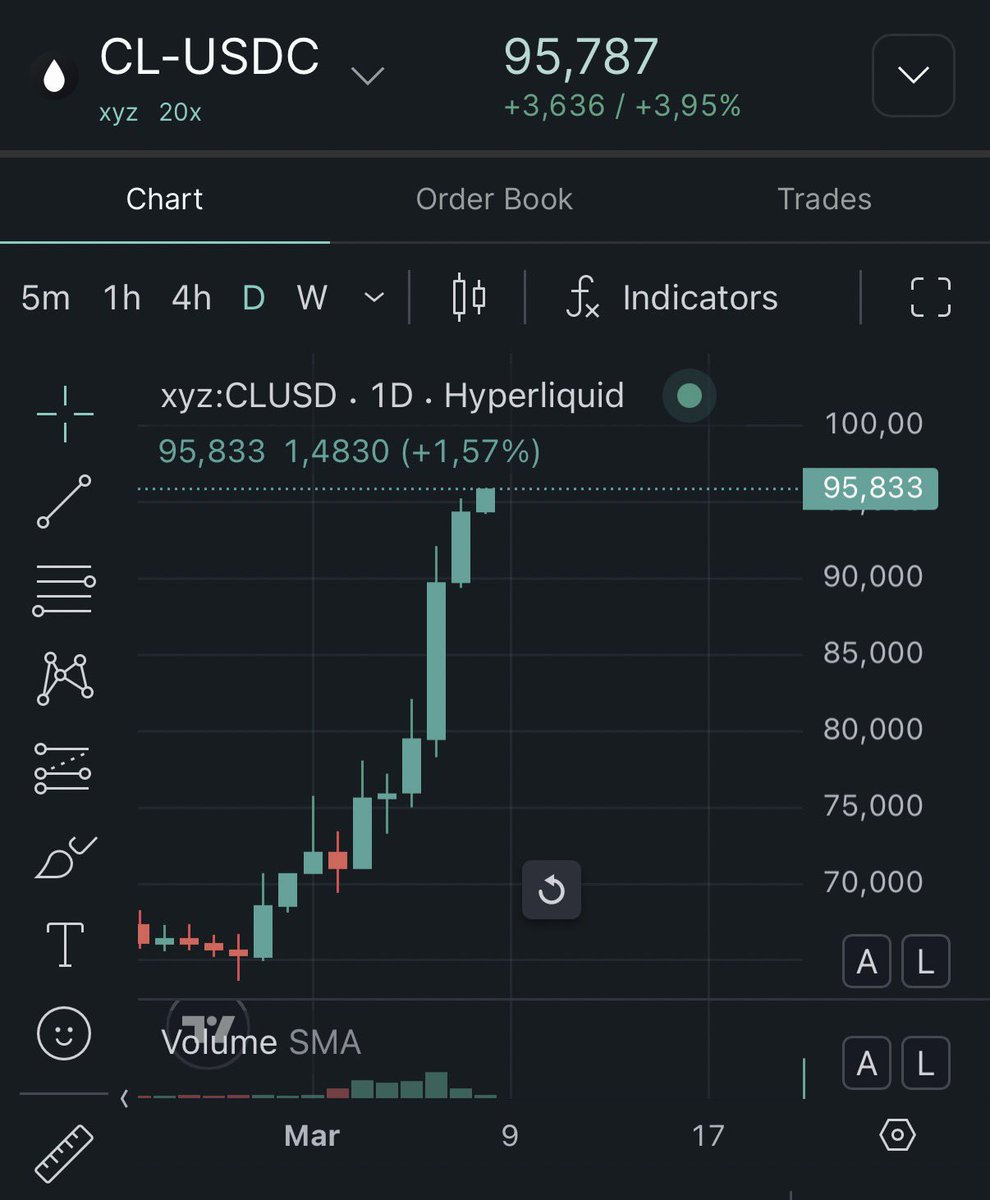
Task: Click the 75,000 price axis label
Action: pos(873,805)
